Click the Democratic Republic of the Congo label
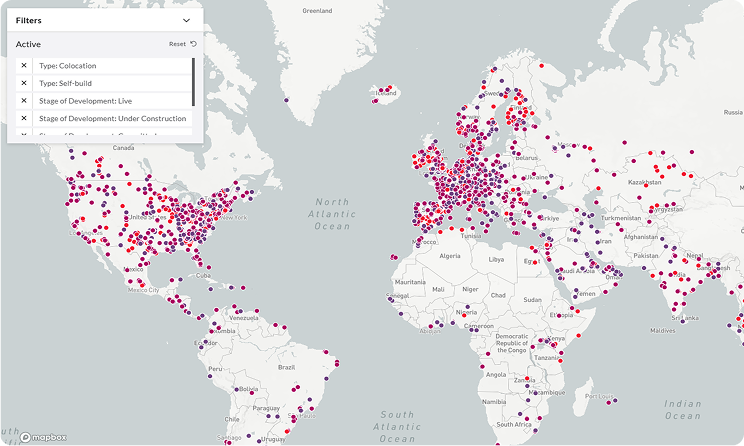Viewport: 744px width, 446px height. (x=512, y=343)
